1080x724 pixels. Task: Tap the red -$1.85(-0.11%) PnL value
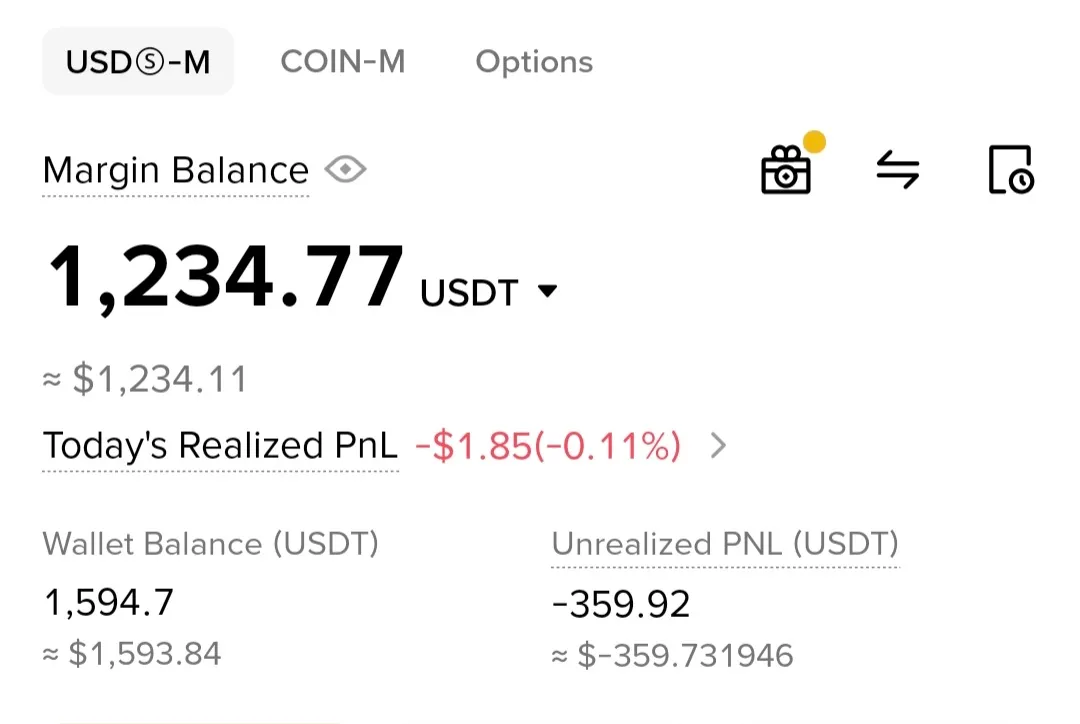point(547,446)
